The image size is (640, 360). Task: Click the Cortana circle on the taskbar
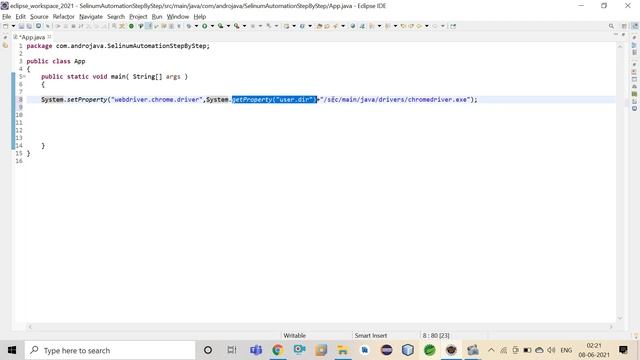click(208, 350)
